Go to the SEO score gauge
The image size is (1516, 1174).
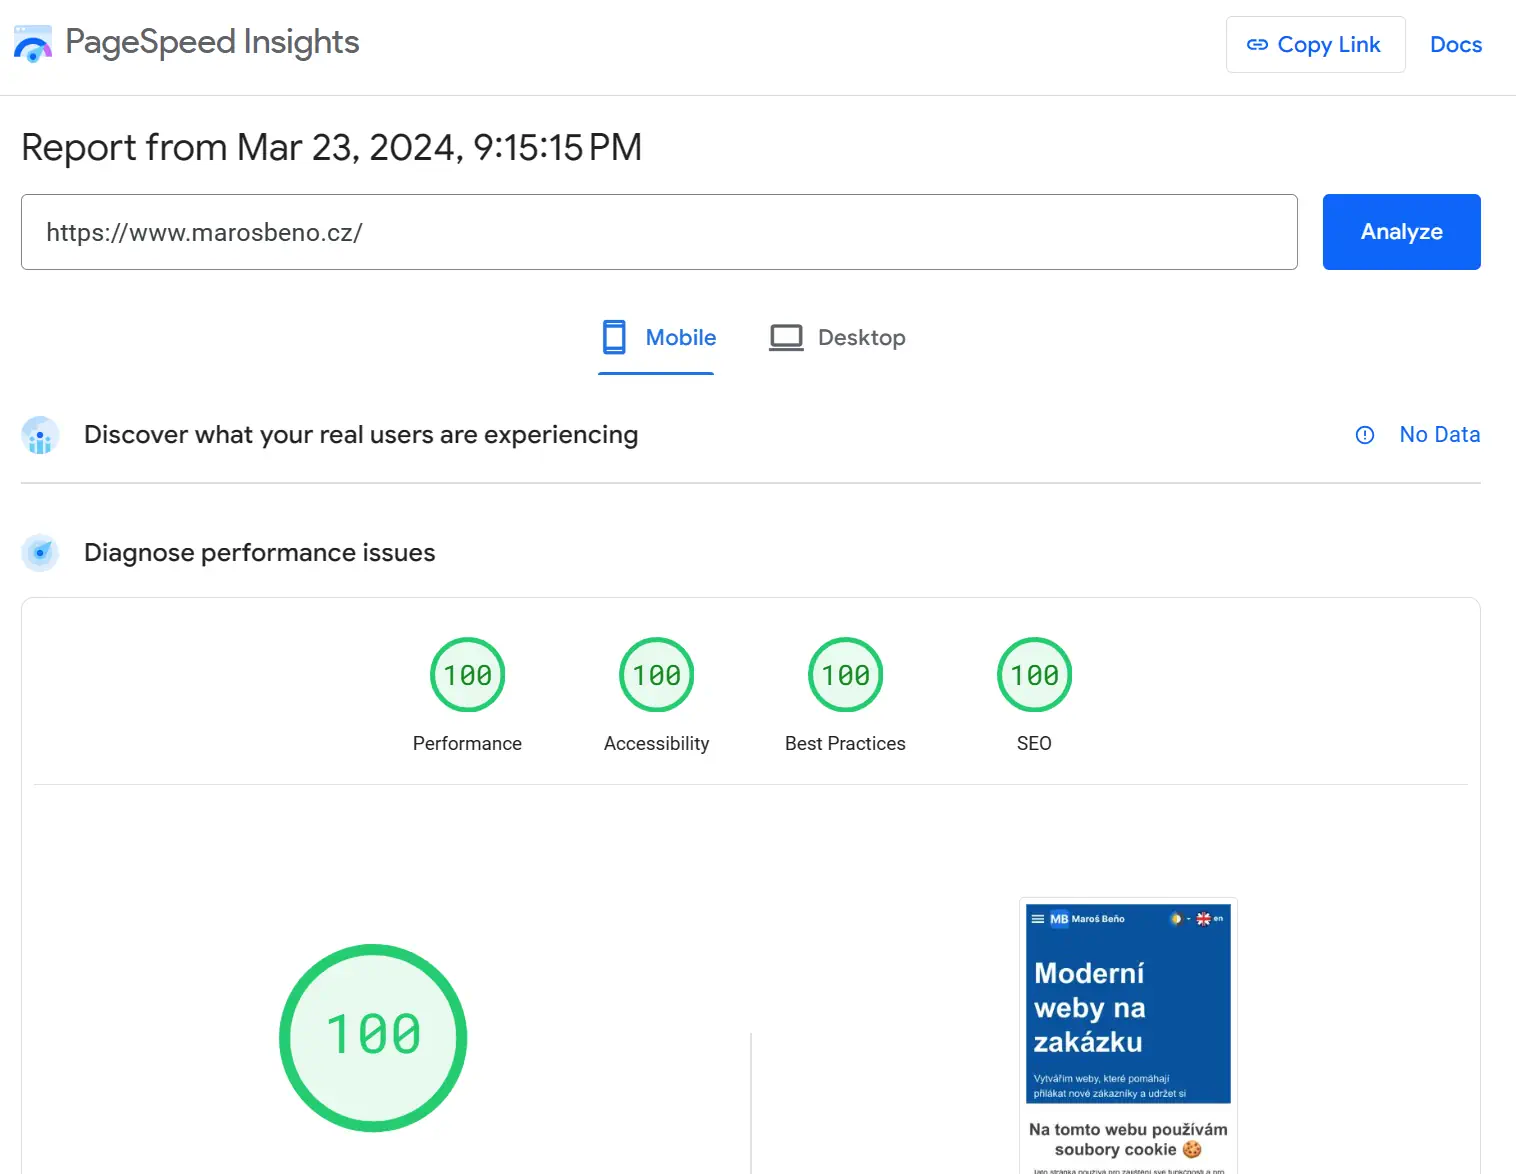point(1034,675)
